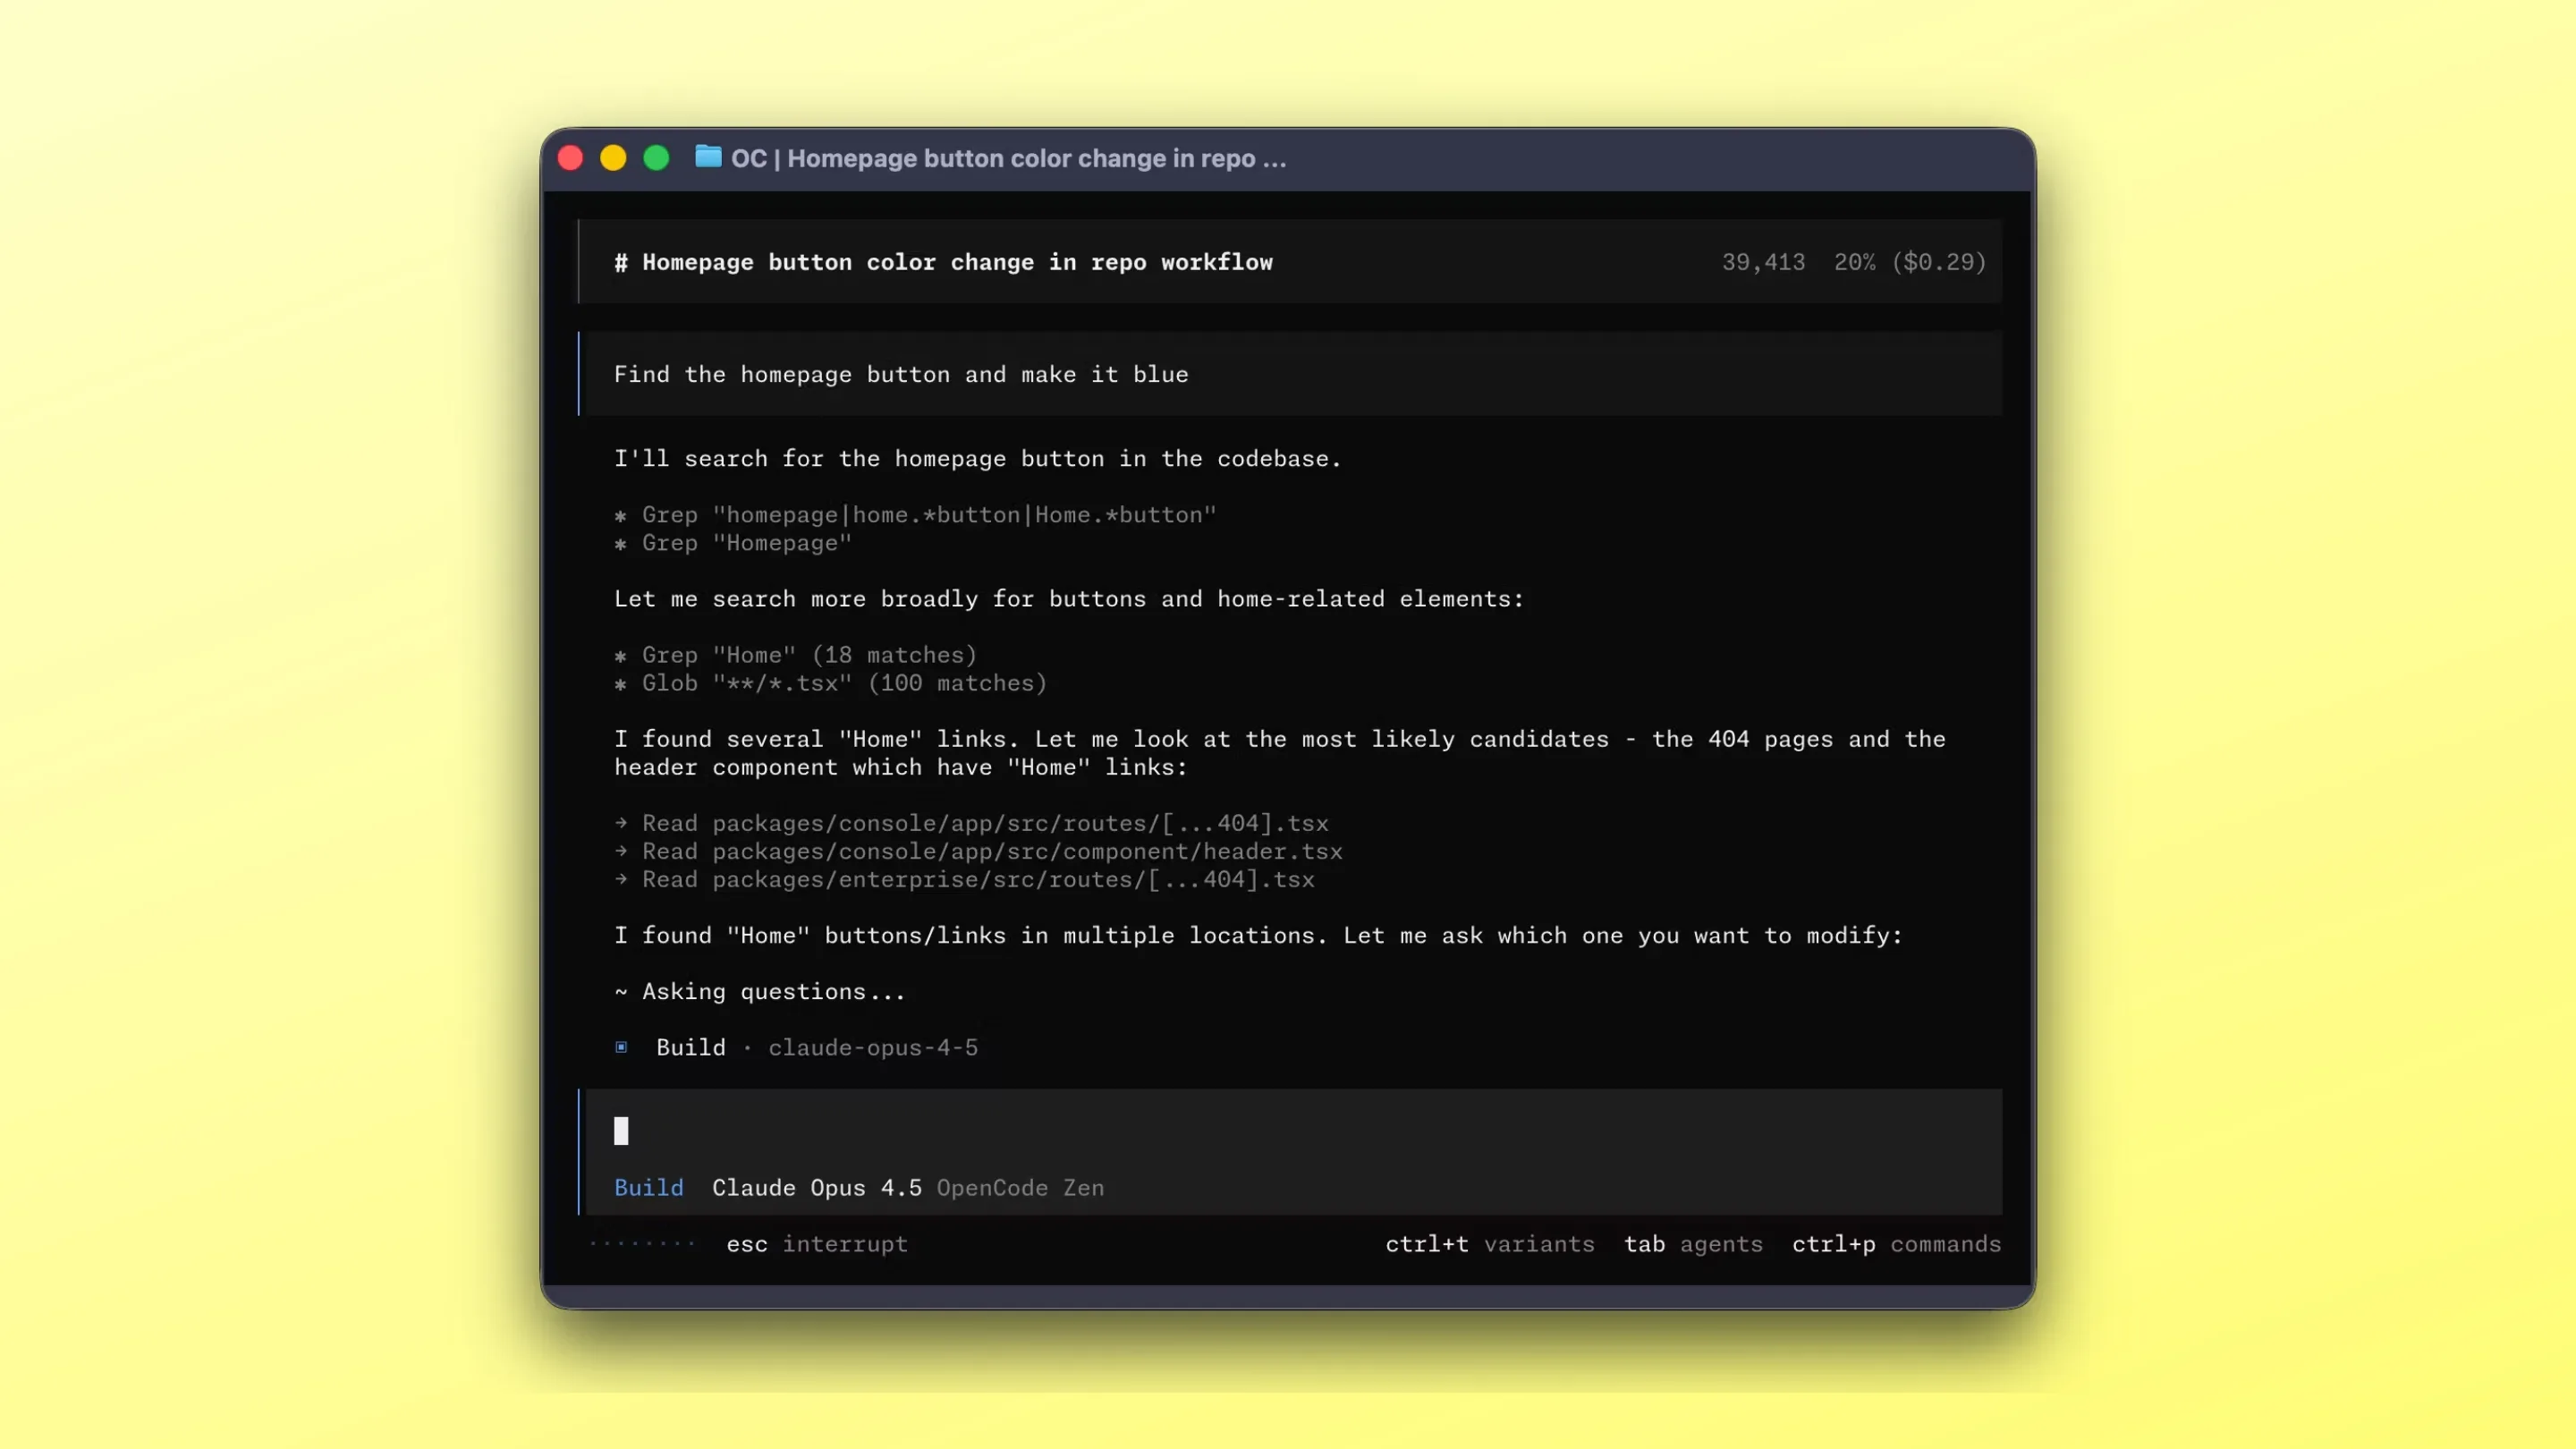Click the prompt input field at the cursor
Viewport: 2576px width, 1449px height.
[x=622, y=1131]
